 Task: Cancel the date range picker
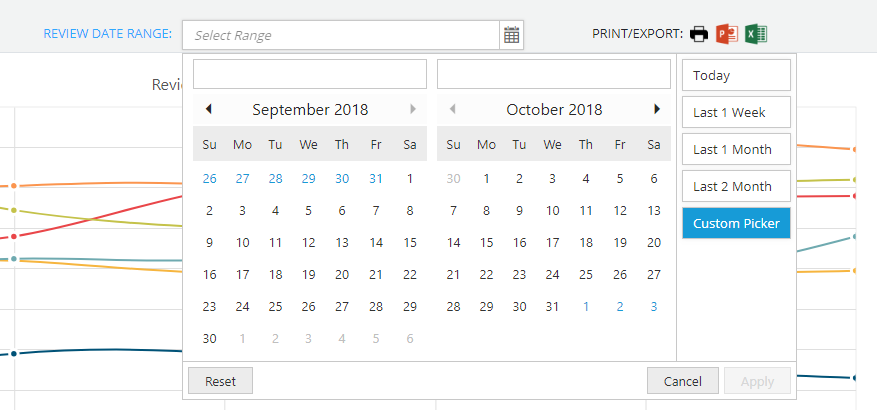tap(682, 381)
